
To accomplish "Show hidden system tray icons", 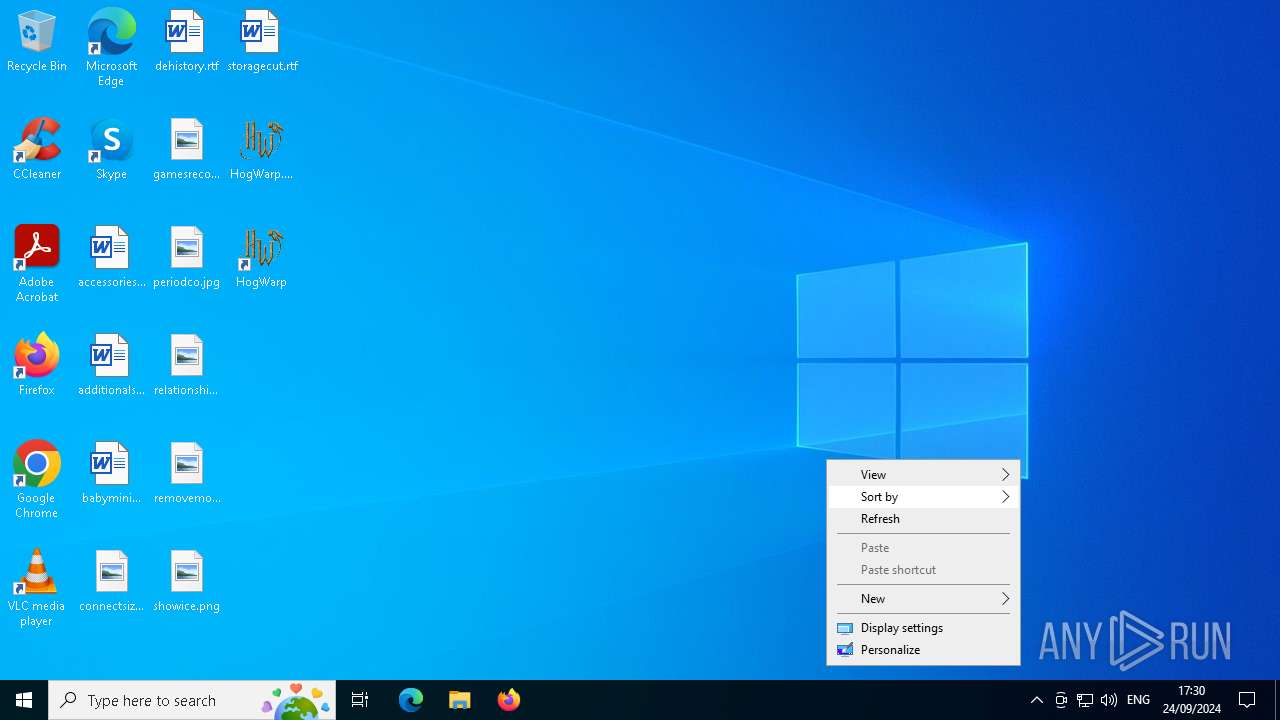I will tap(1037, 700).
